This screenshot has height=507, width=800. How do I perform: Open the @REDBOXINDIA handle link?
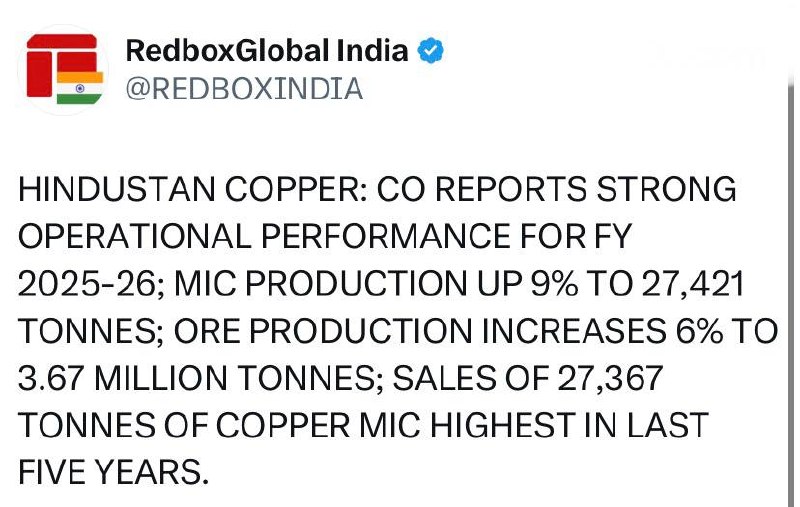pos(243,89)
